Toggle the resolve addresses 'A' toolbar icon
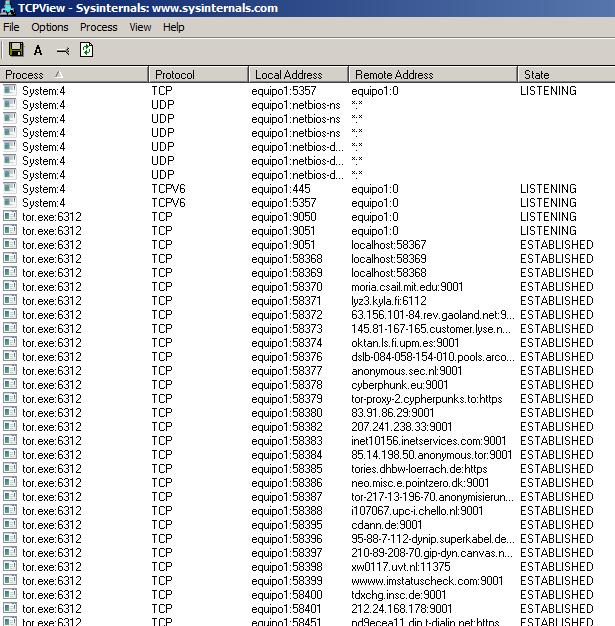Viewport: 615px width, 626px height. pyautogui.click(x=38, y=50)
